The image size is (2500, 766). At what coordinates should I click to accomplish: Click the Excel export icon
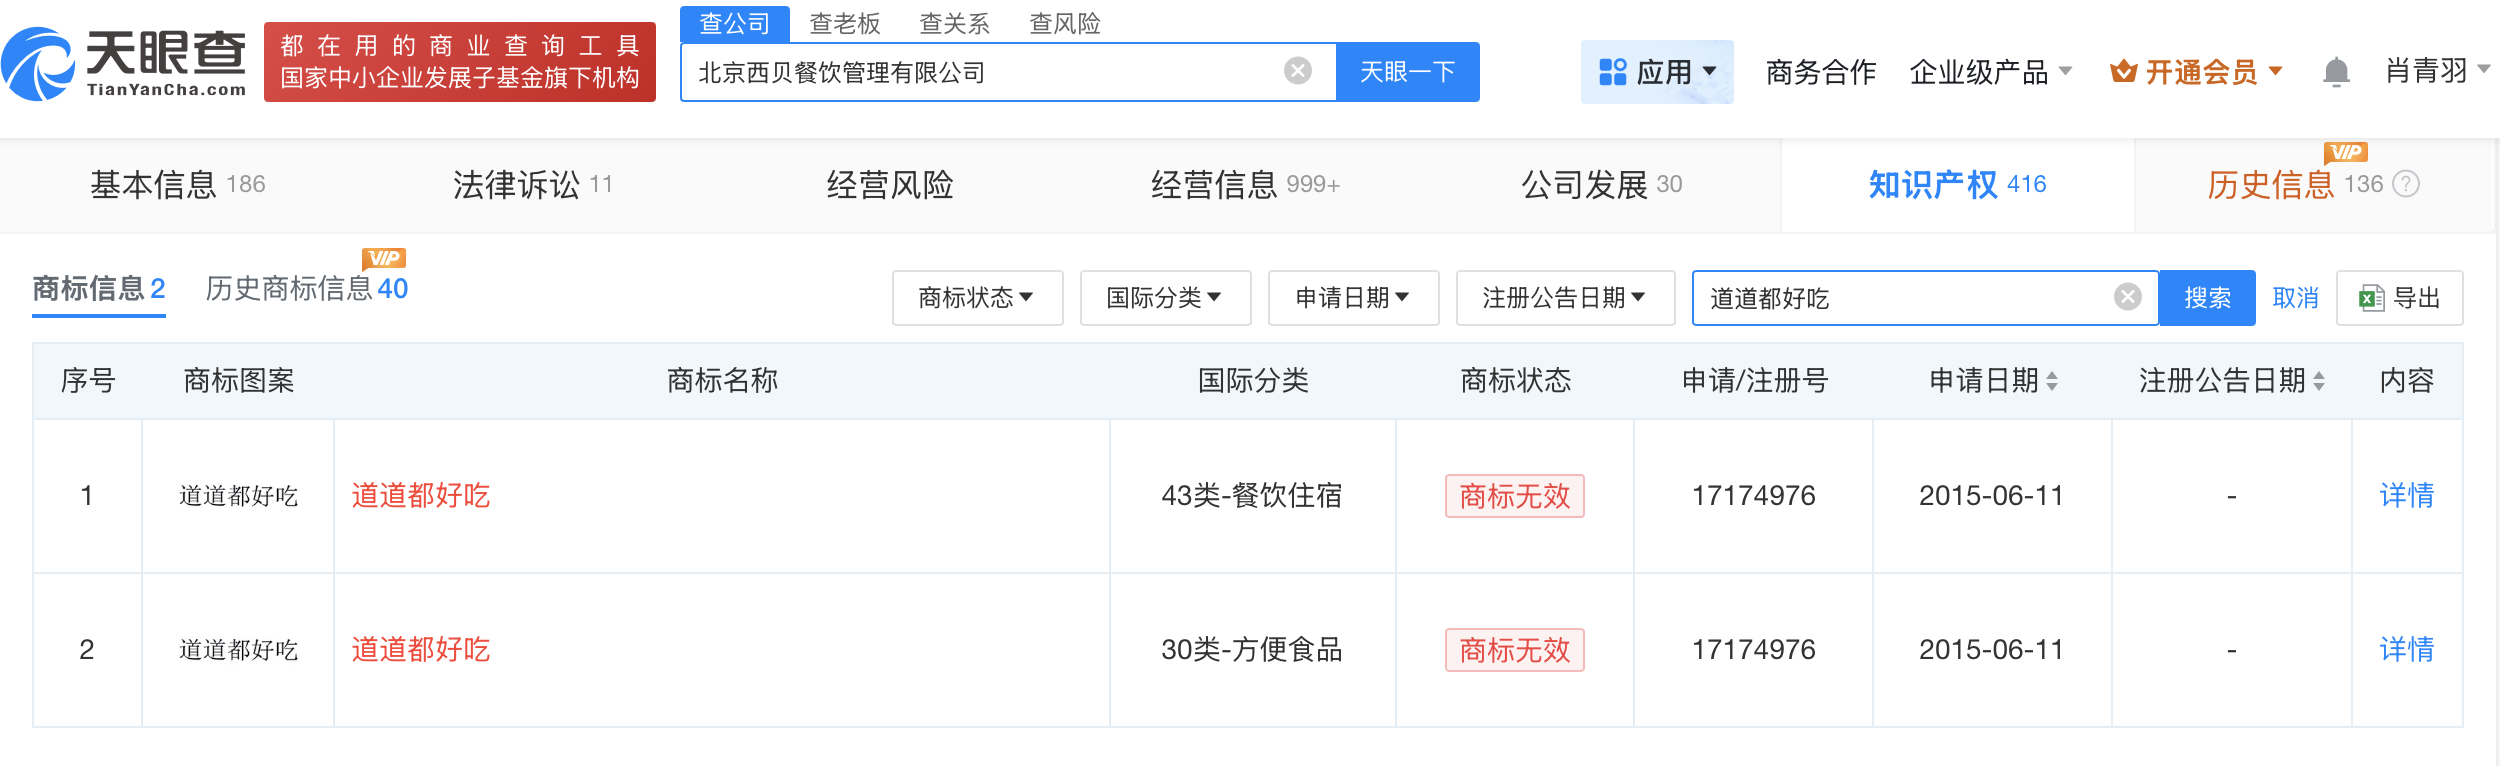(2372, 298)
